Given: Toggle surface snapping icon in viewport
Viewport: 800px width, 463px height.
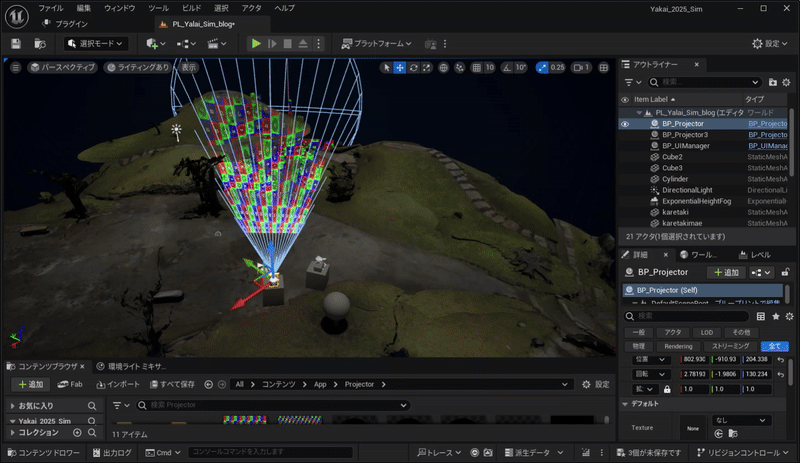Looking at the screenshot, I should tap(460, 67).
